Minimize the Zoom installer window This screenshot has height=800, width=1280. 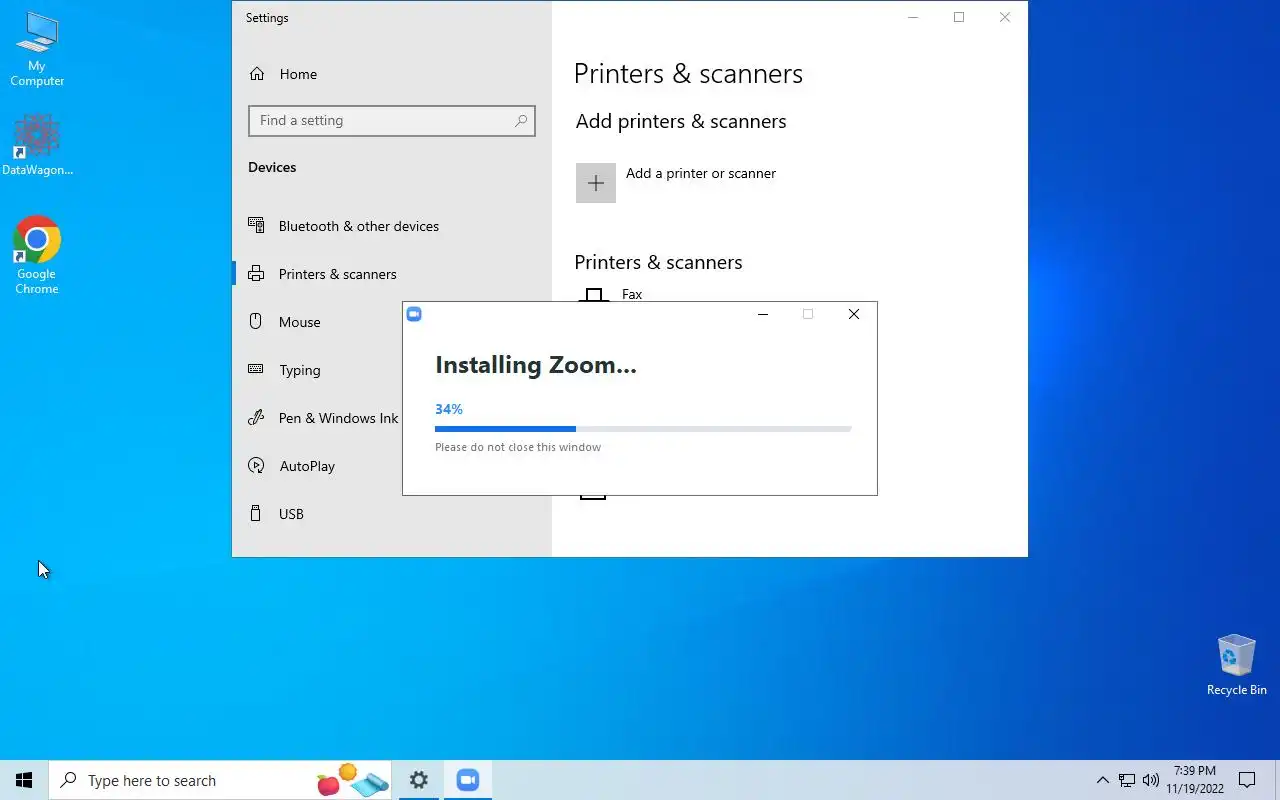pyautogui.click(x=763, y=314)
